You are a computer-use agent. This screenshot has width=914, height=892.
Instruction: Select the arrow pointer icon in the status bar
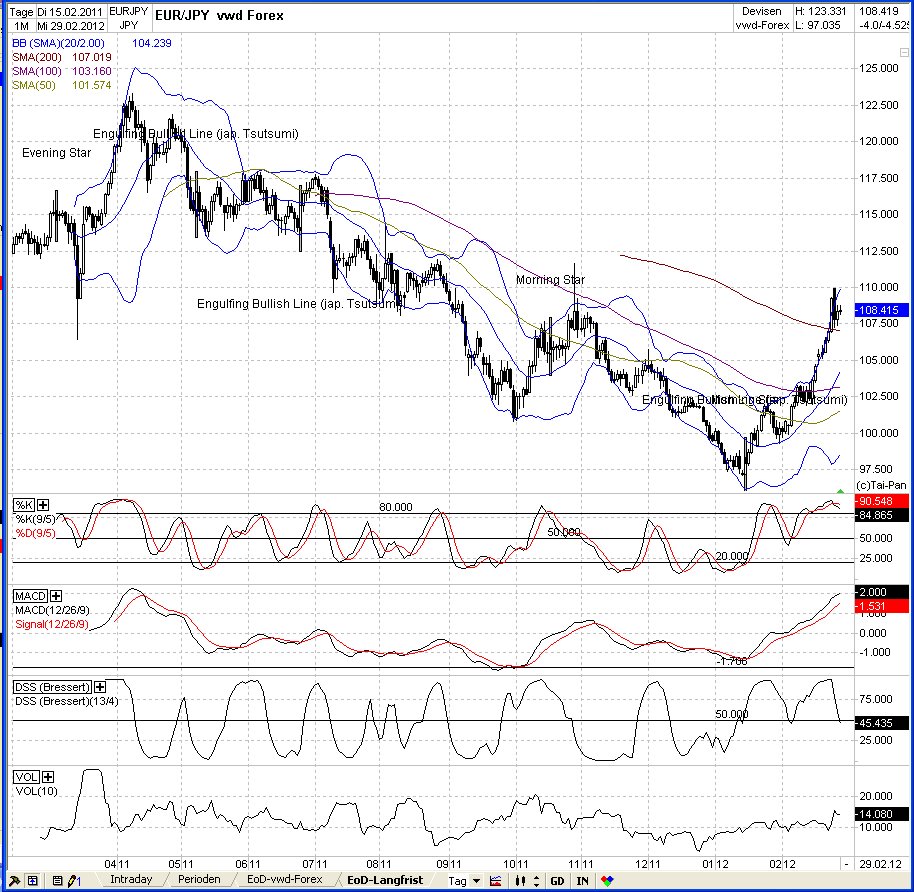[15, 879]
